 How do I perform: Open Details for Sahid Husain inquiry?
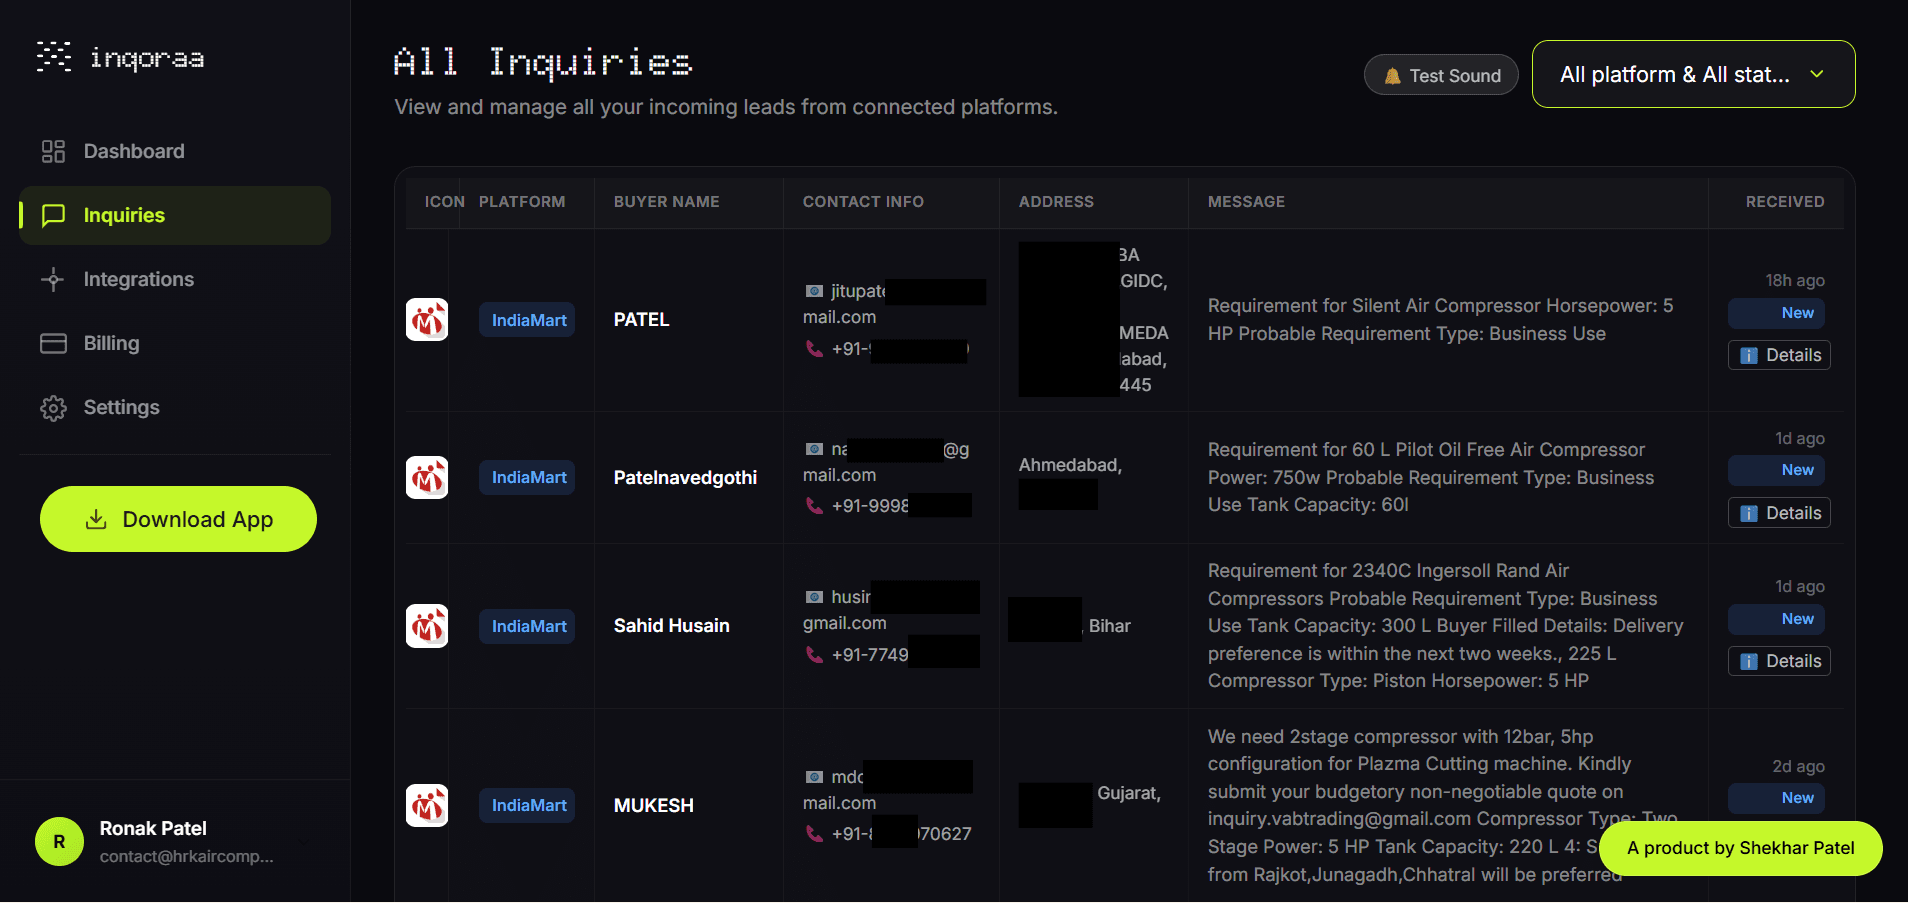tap(1779, 661)
